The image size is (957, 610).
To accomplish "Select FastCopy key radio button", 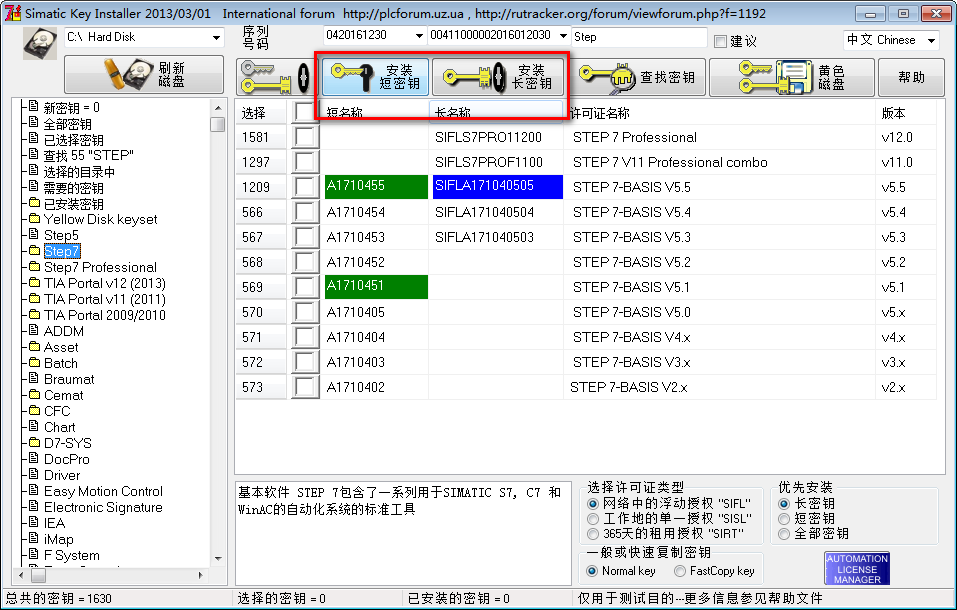I will (x=679, y=571).
